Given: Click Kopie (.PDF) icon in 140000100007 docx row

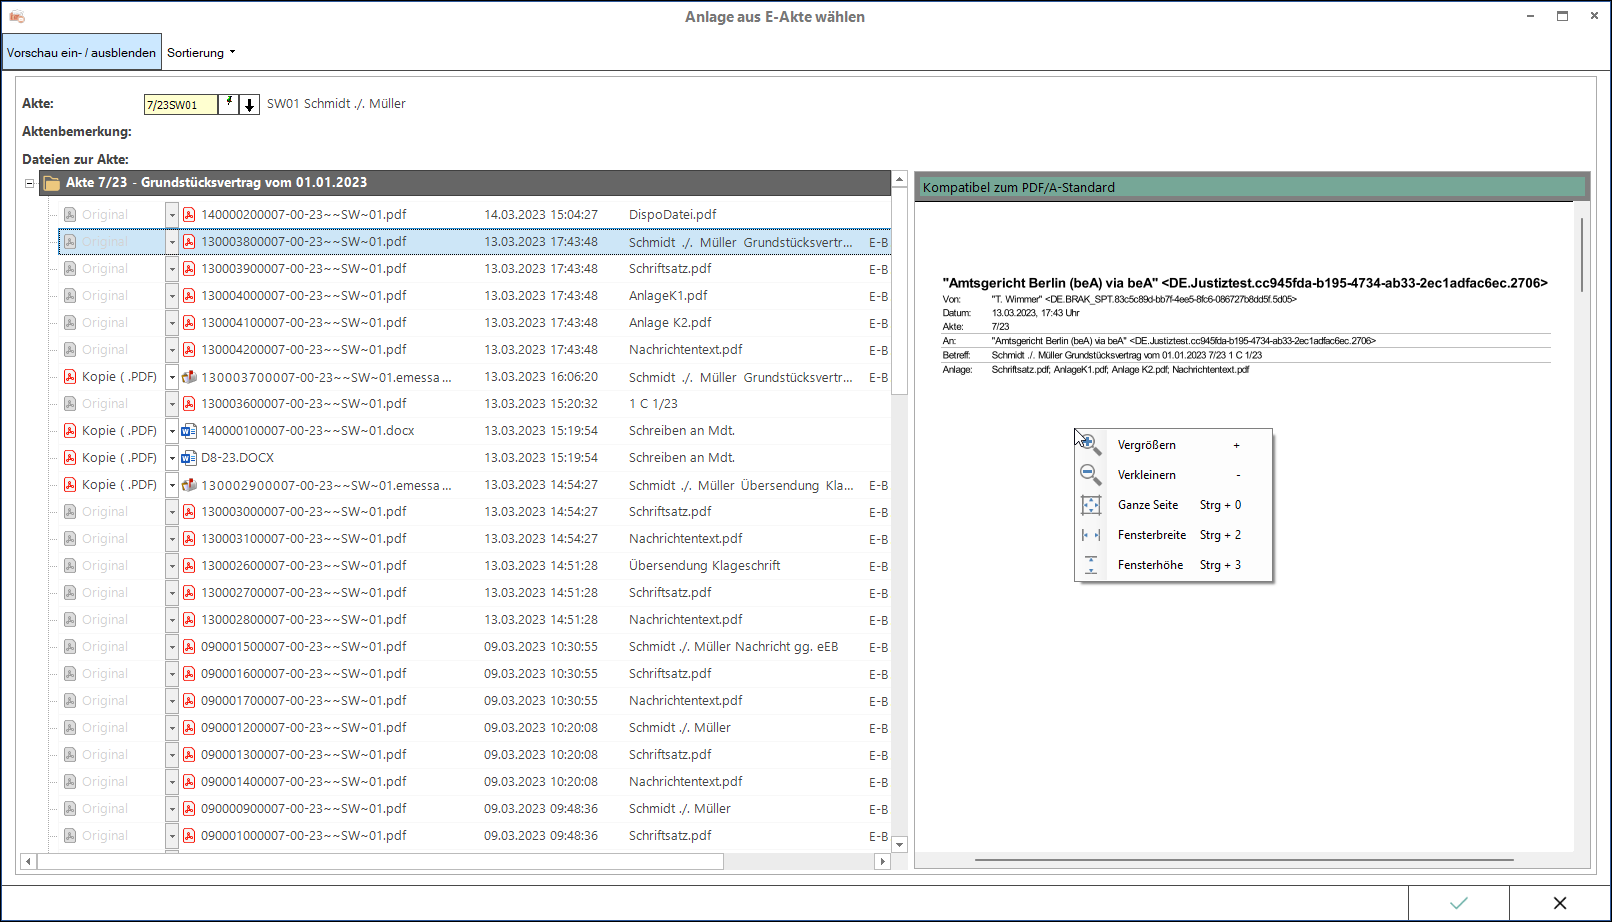Looking at the screenshot, I should point(70,431).
